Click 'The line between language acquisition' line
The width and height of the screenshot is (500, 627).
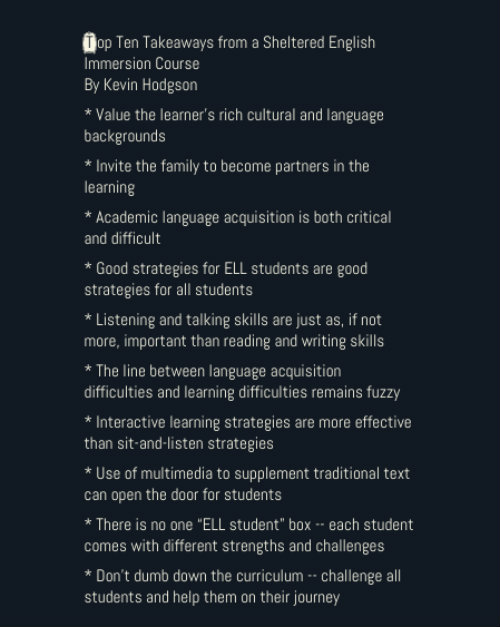(213, 371)
